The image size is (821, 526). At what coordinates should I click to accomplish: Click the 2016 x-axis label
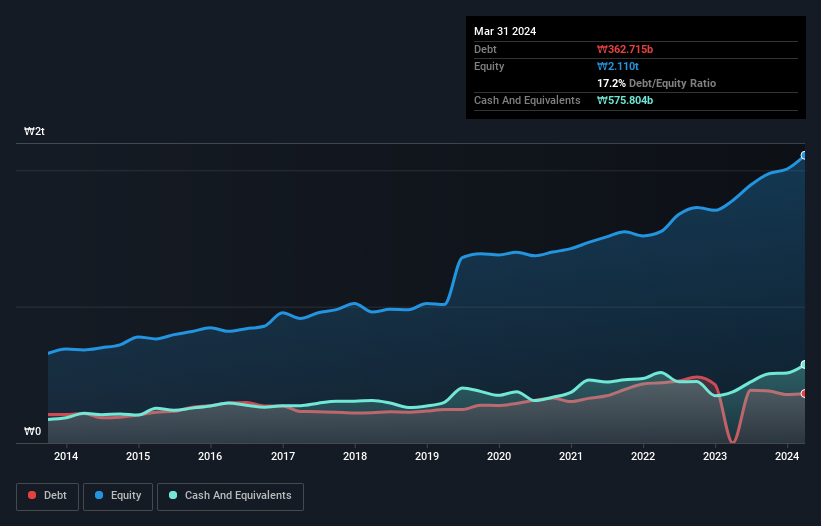210,456
